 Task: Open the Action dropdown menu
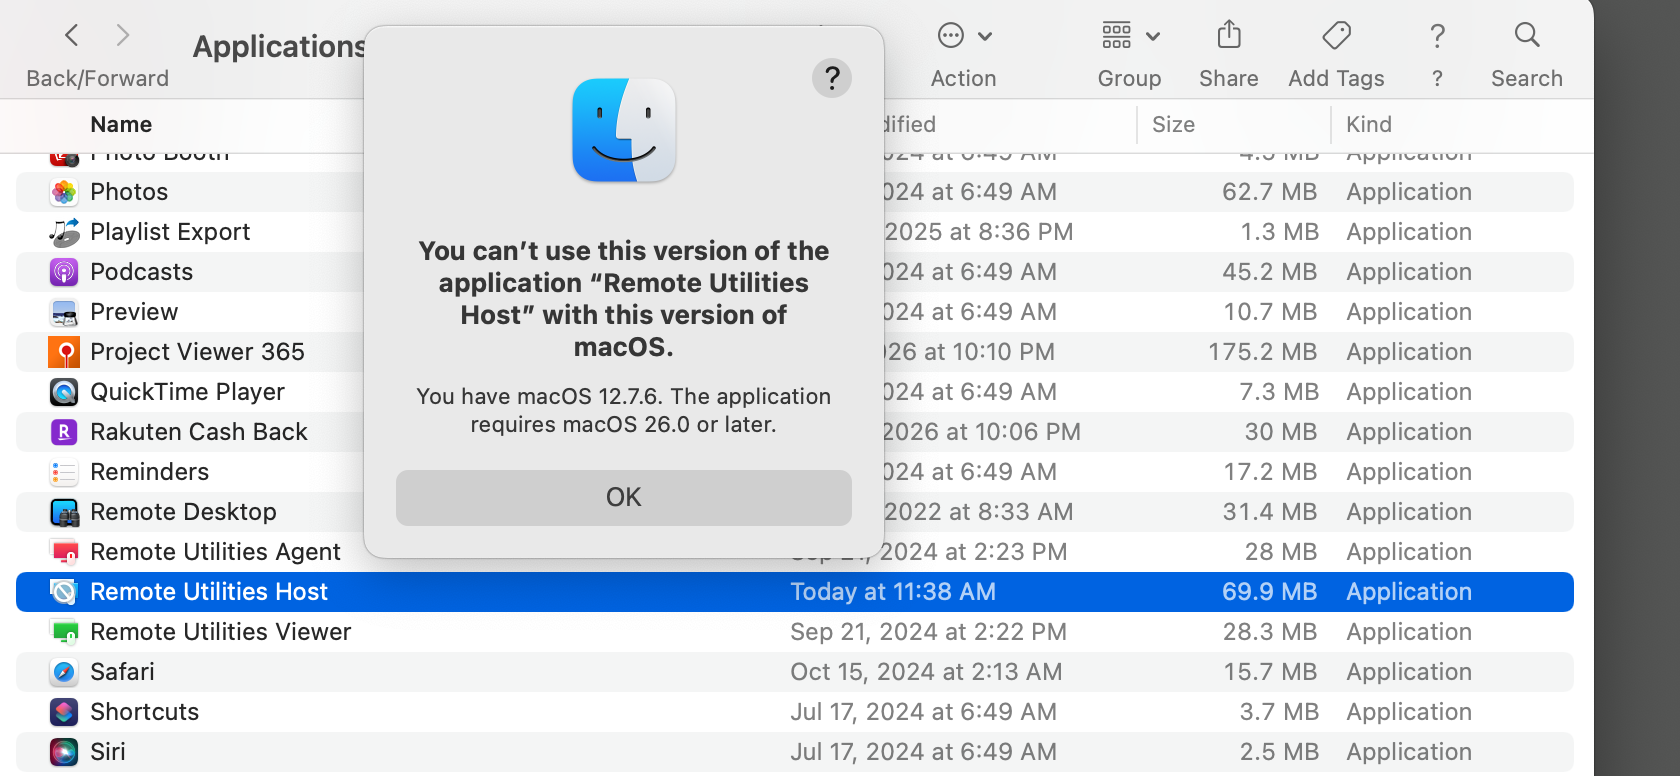964,36
